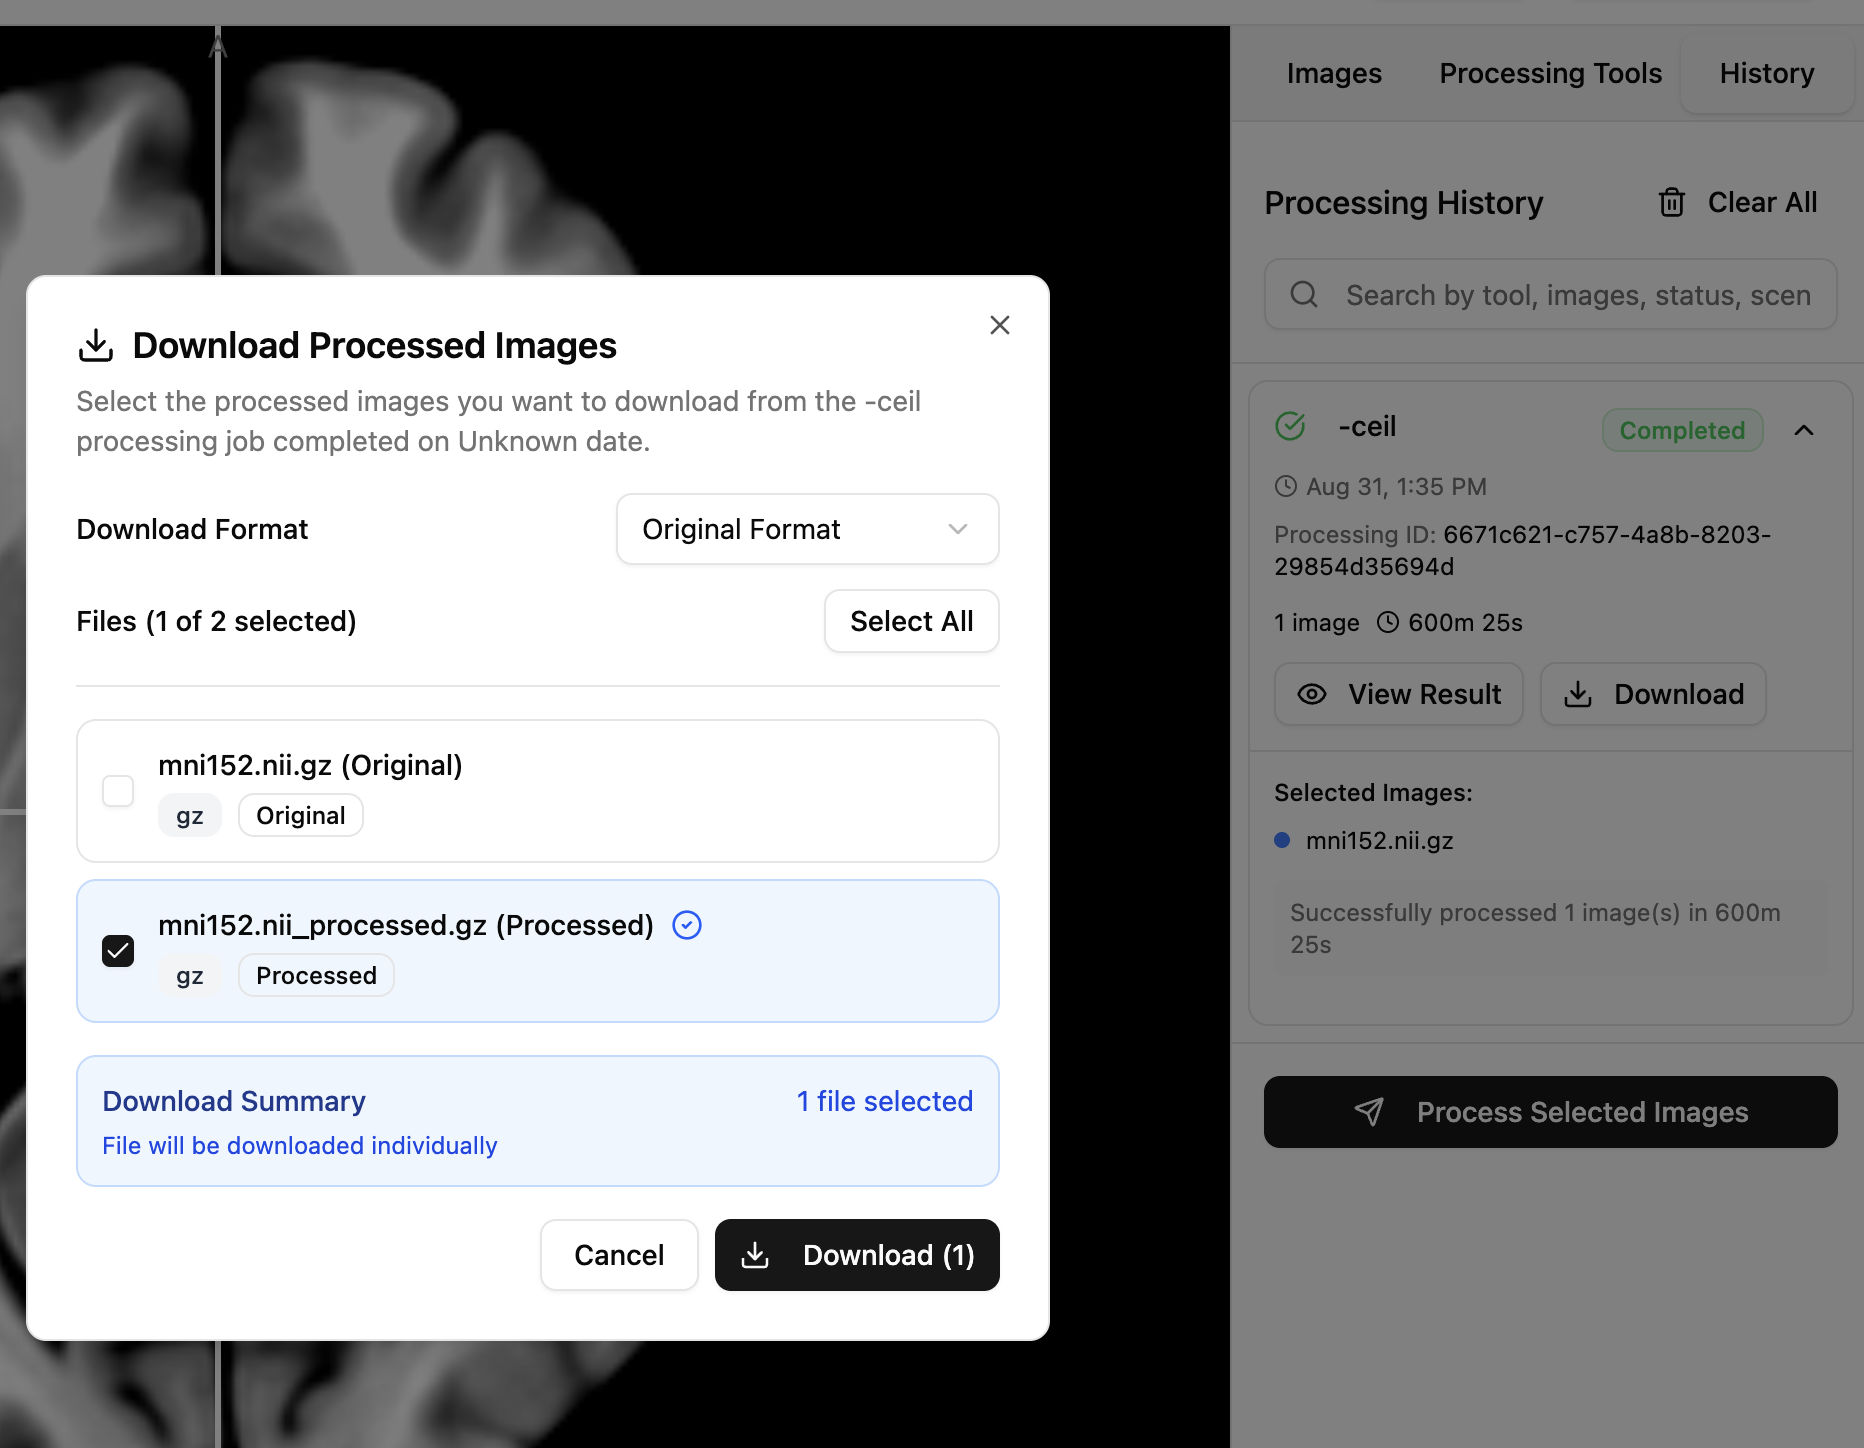
Task: Click the paper plane icon on Process button
Action: pos(1369,1112)
